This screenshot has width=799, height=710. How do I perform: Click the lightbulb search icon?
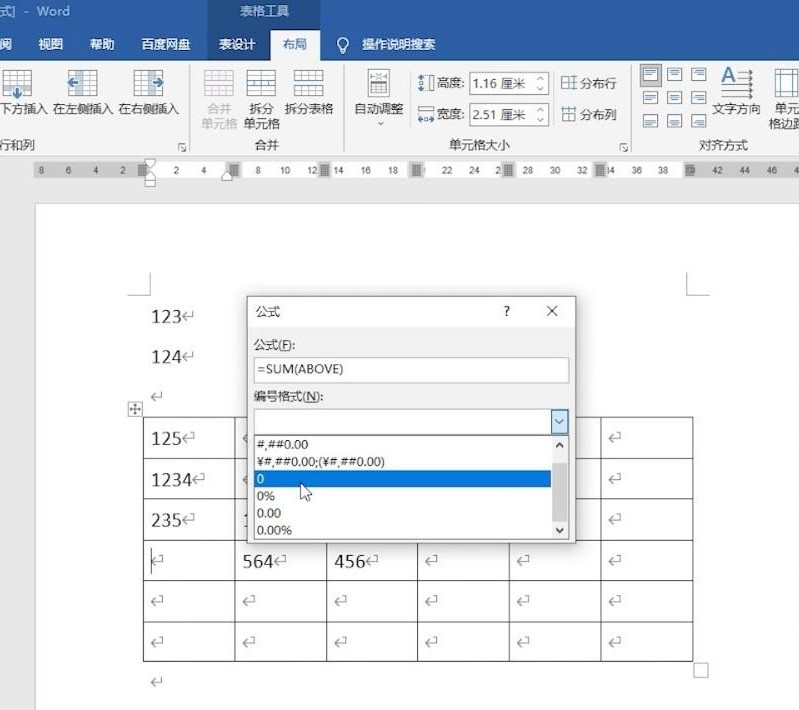[x=343, y=45]
